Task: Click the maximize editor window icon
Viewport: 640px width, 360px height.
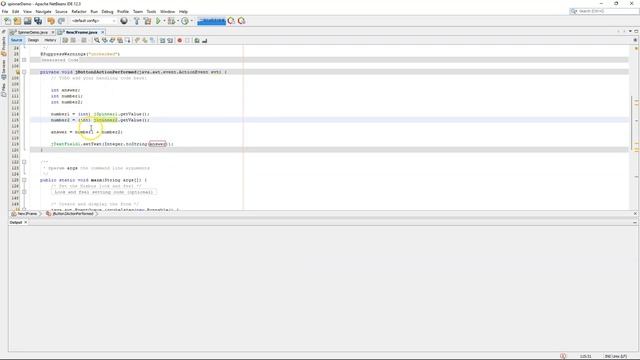Action: coord(636,31)
